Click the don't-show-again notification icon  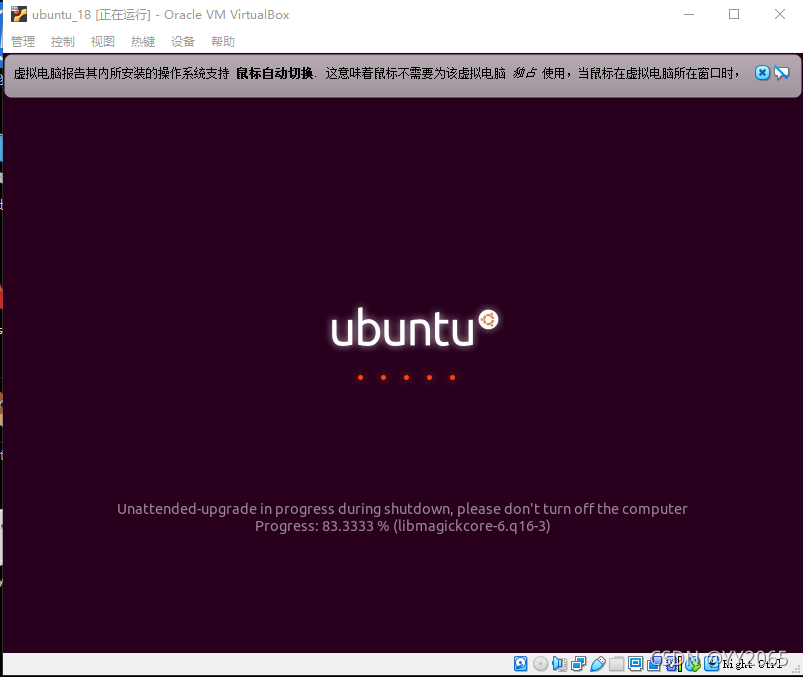point(781,73)
